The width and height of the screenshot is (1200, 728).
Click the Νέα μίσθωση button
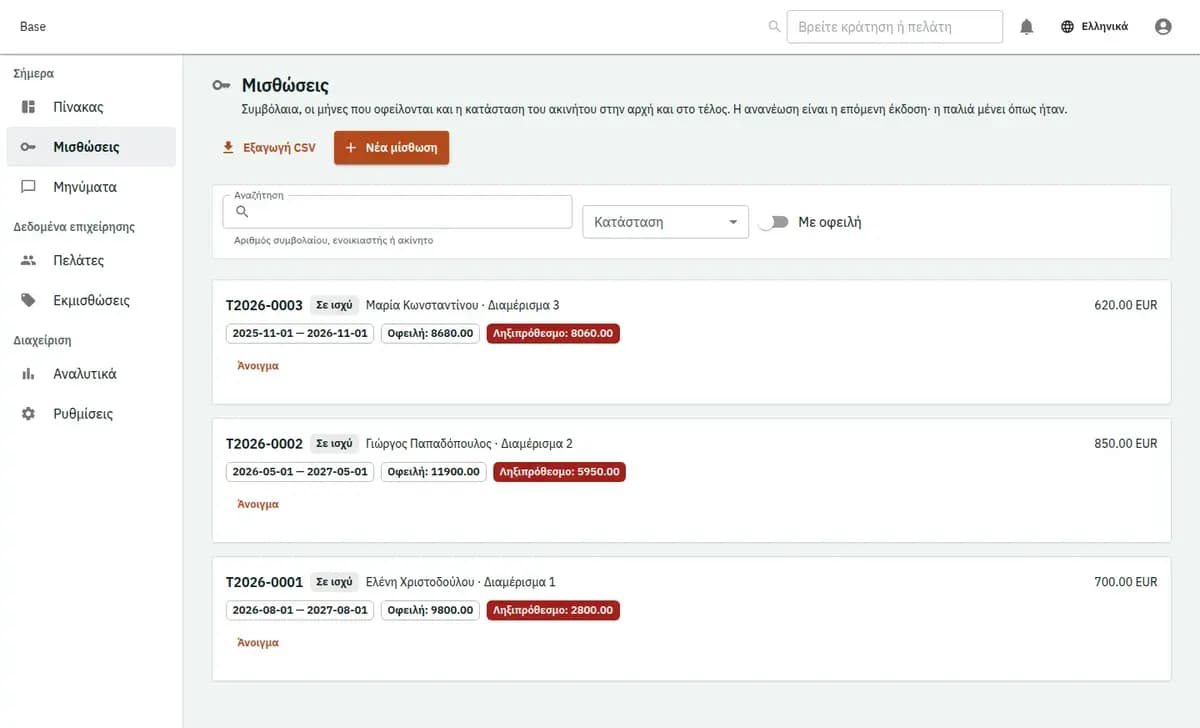(x=391, y=148)
